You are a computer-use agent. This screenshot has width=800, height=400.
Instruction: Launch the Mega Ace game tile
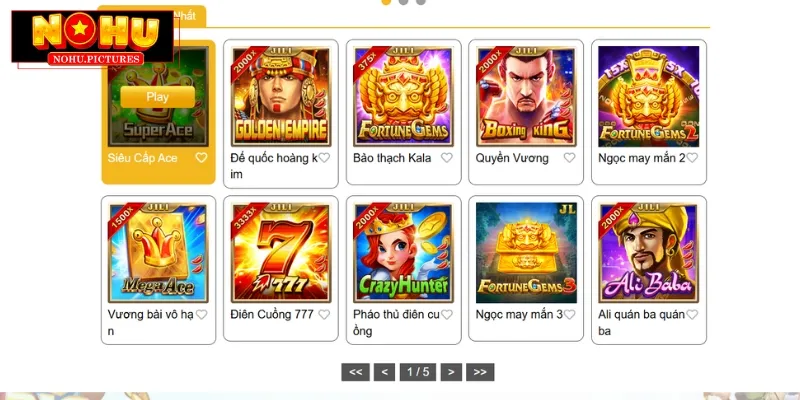tap(158, 253)
